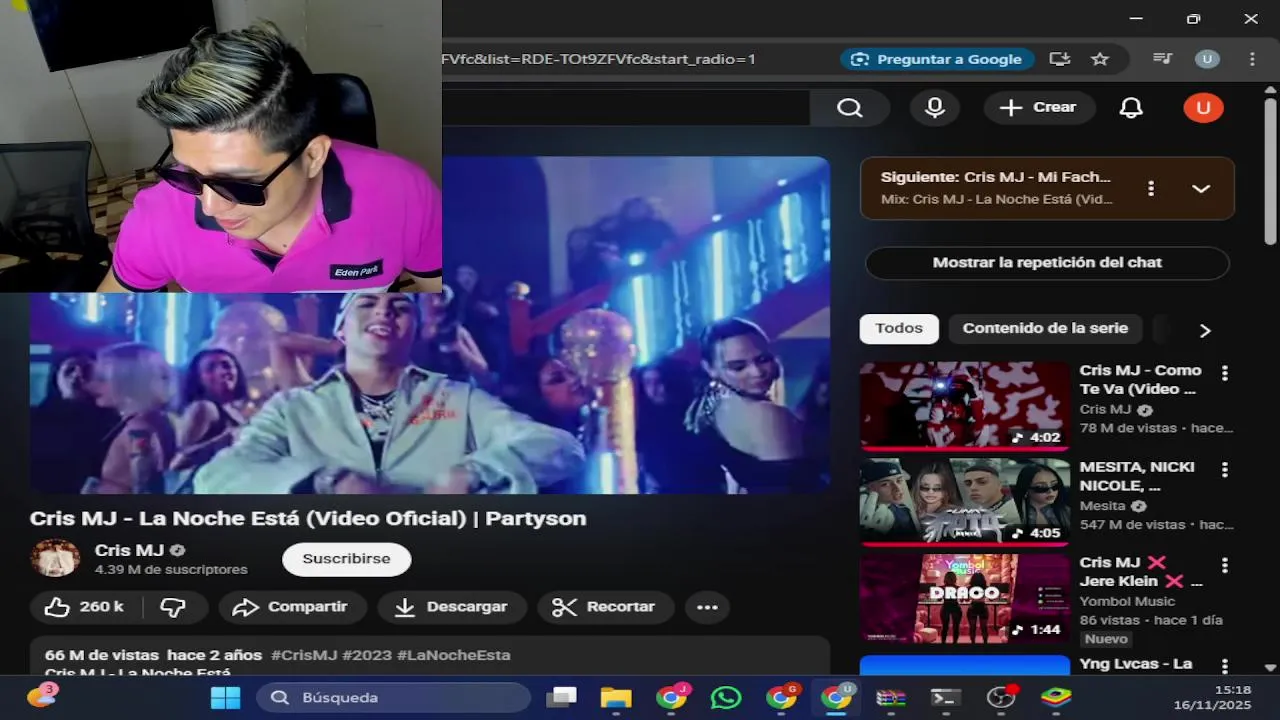Dislike the video with thumbs down
The height and width of the screenshot is (720, 1280).
coord(174,607)
